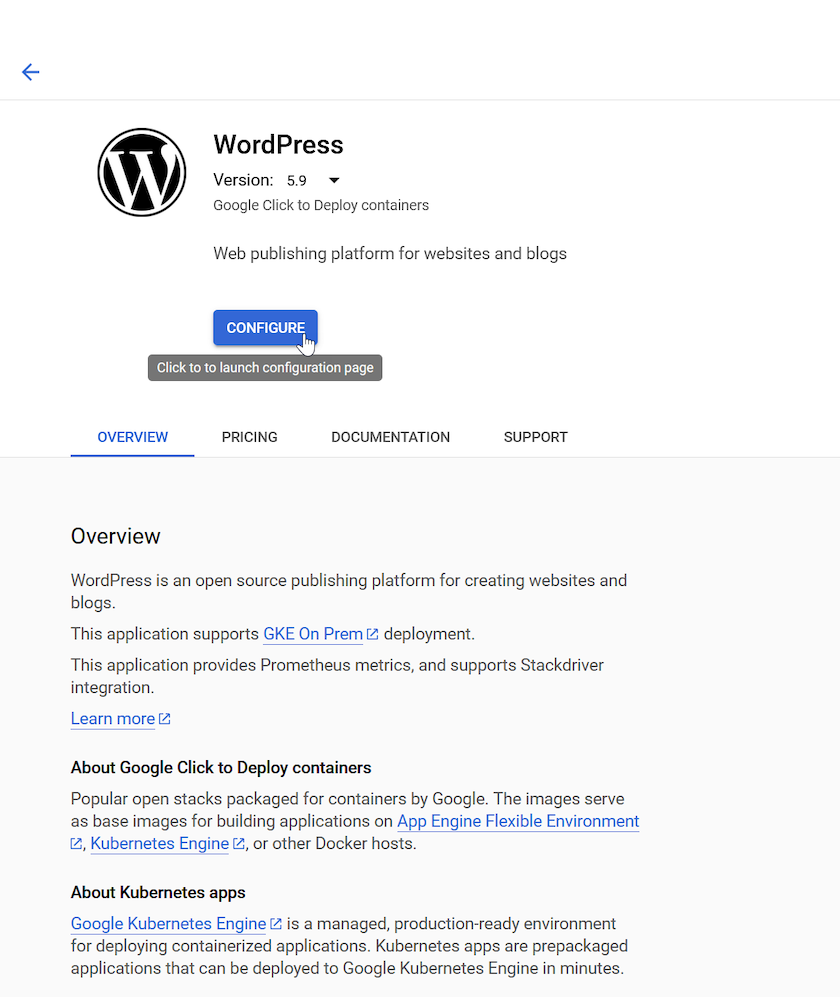Open external icon next to GKE On Prem
The width and height of the screenshot is (840, 997).
(x=373, y=634)
